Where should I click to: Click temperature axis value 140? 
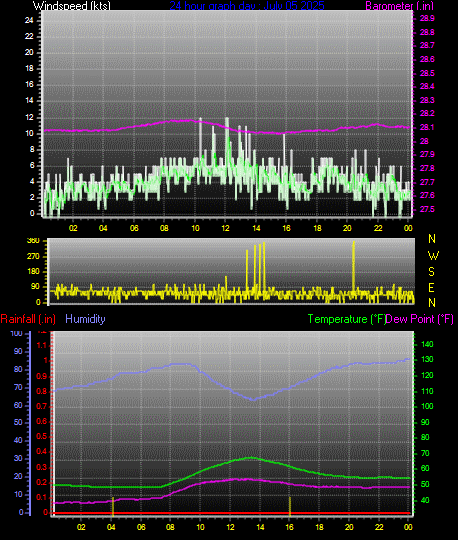coord(427,344)
